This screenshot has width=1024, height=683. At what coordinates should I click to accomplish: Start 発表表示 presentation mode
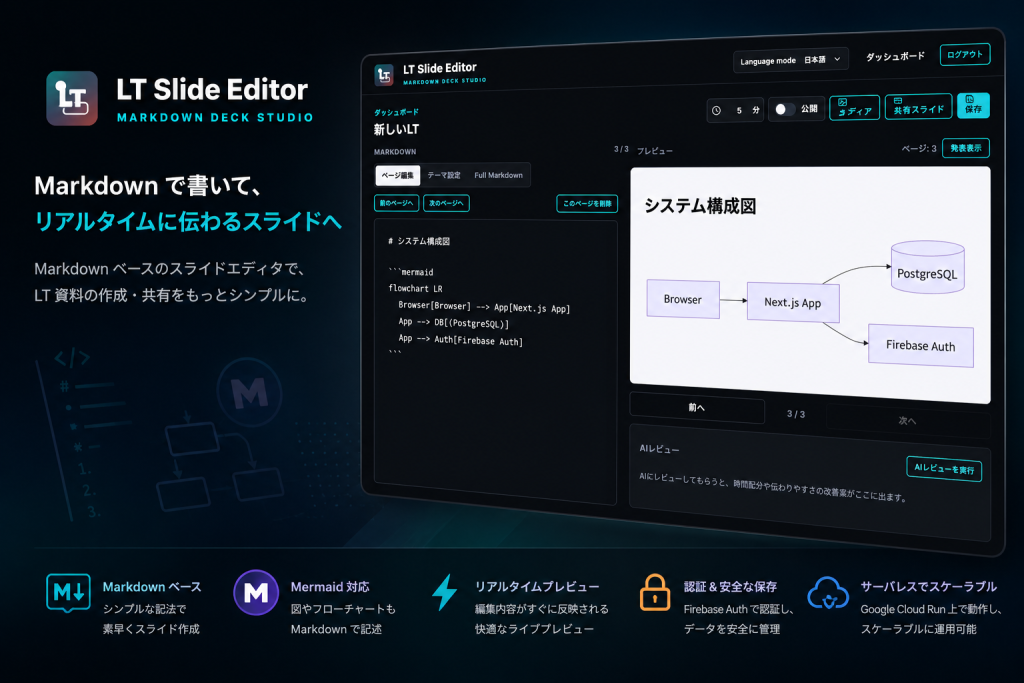pos(965,148)
